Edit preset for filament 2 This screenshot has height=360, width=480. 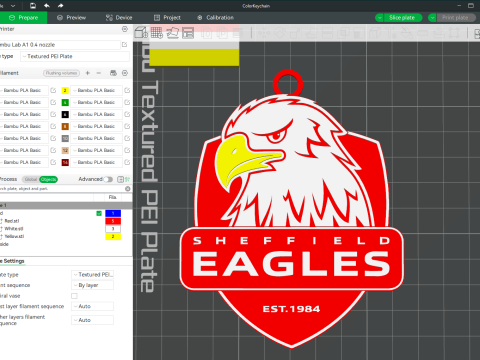[x=127, y=90]
